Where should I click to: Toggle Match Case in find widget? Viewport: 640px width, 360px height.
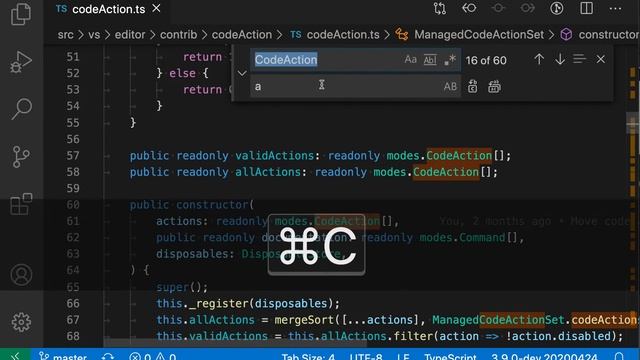410,60
